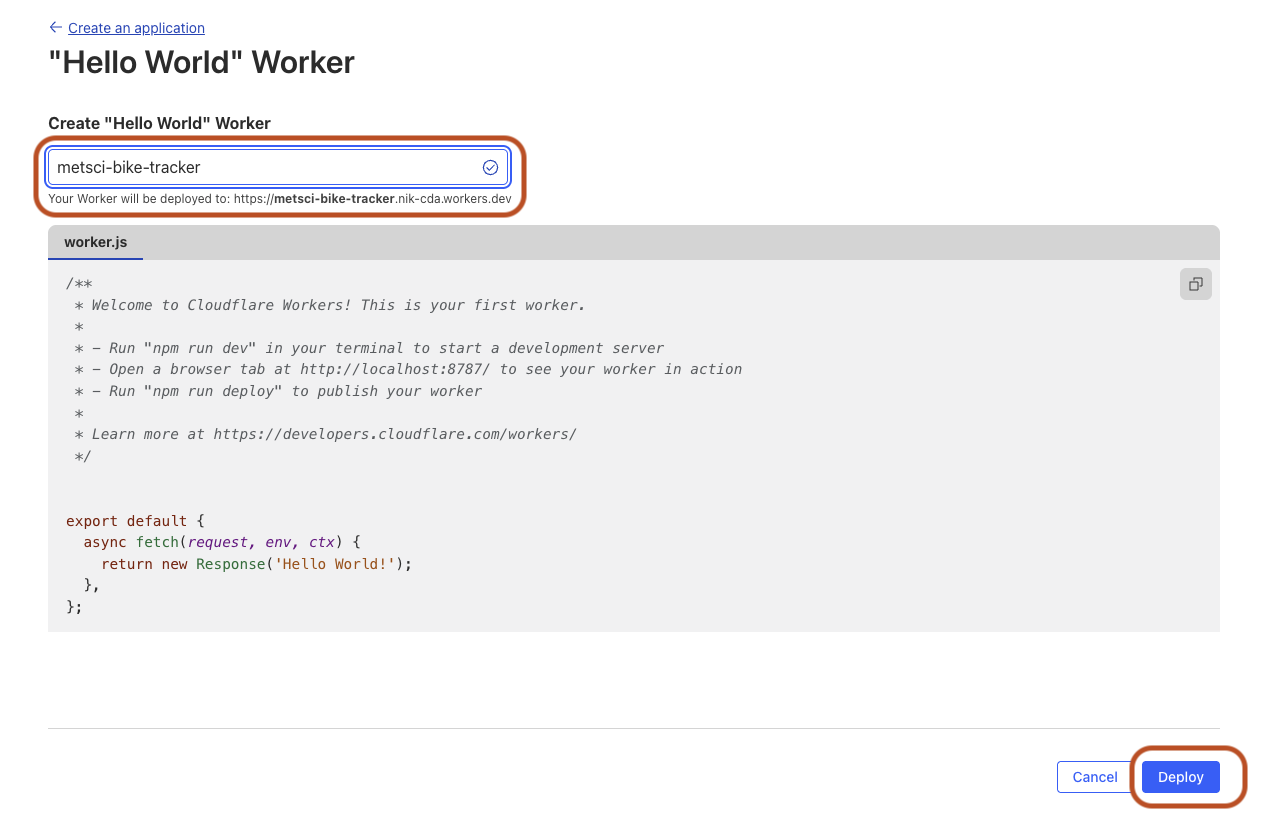
Task: Click the developers.cloudflare.com/workers URL in code
Action: click(x=394, y=434)
